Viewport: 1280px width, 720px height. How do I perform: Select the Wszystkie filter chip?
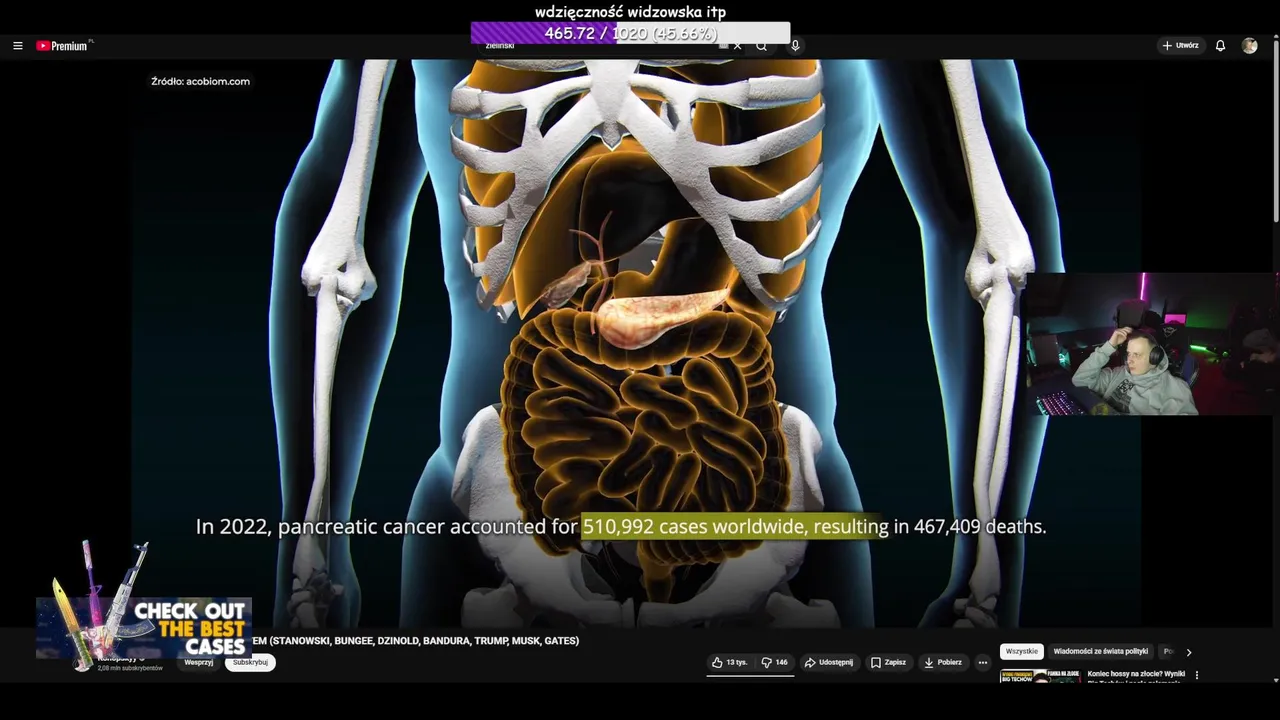click(1022, 651)
